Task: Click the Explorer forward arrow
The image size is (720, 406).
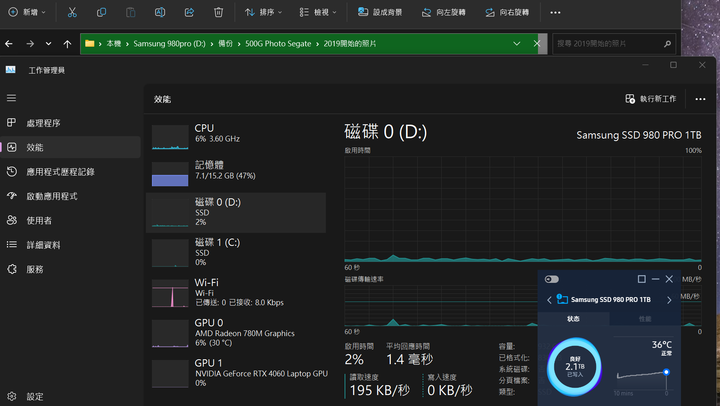Action: 30,44
